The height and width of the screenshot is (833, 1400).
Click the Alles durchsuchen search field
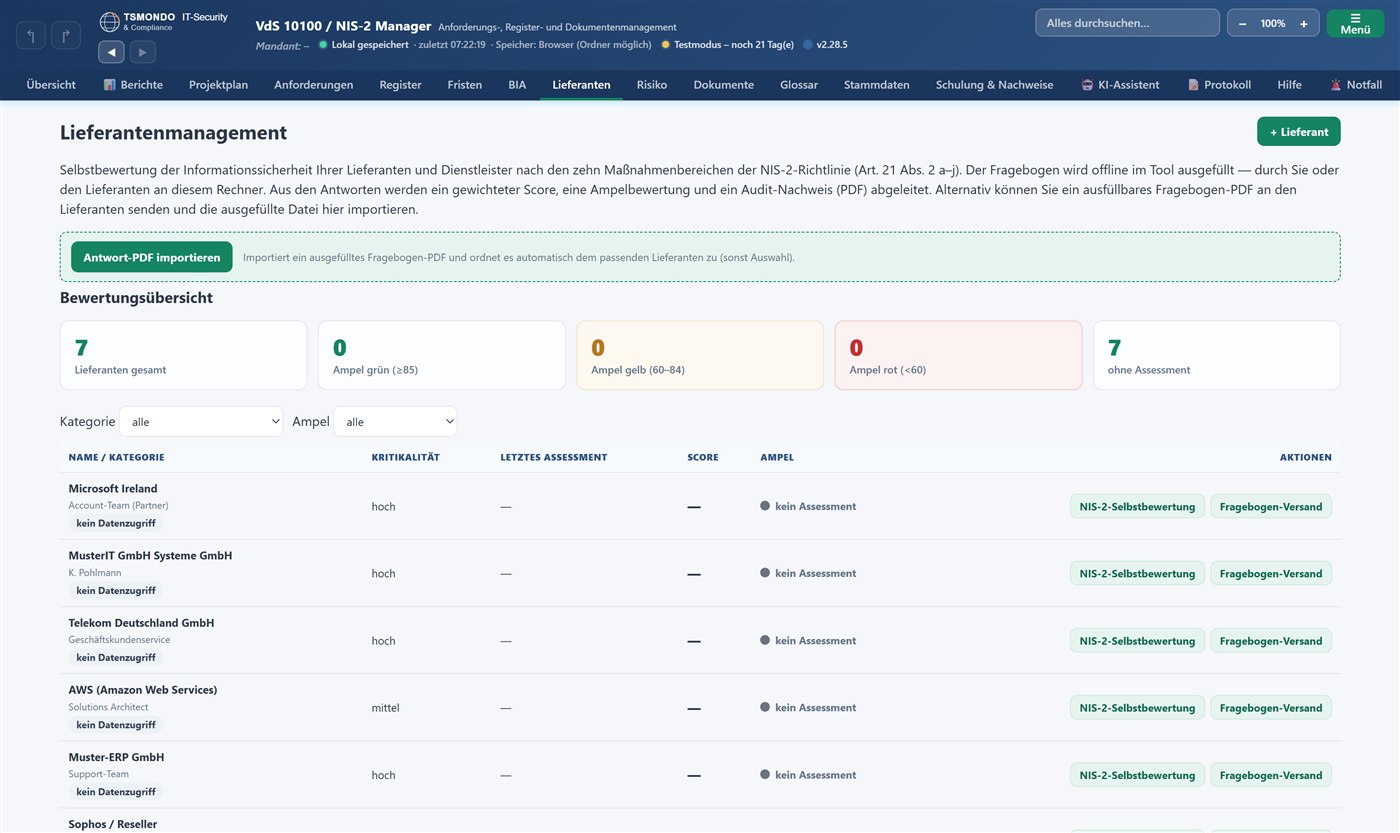(1127, 23)
